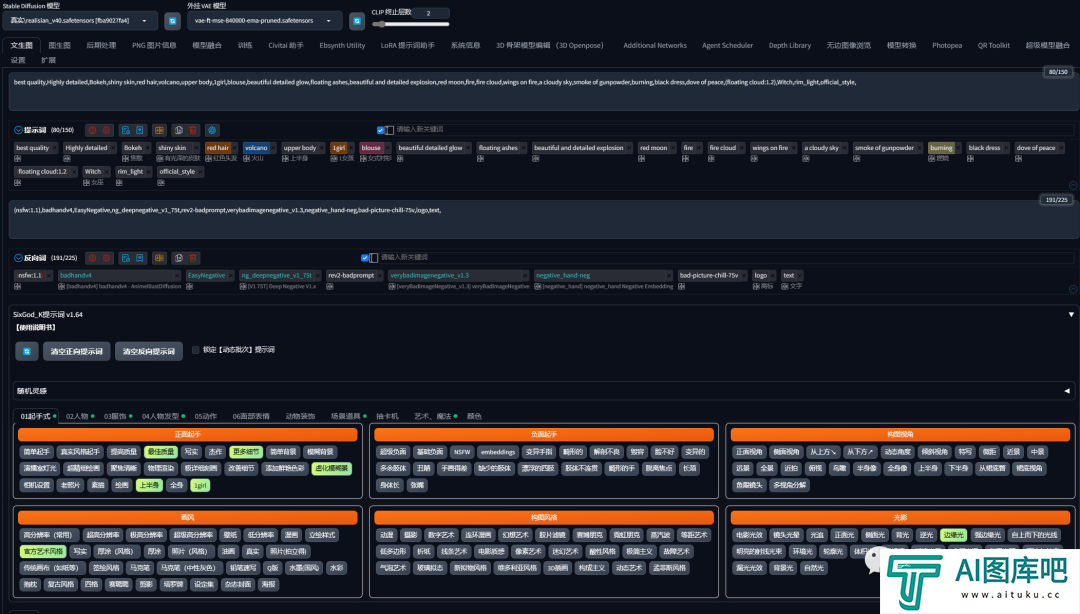This screenshot has width=1080, height=614.
Task: Click blue bookmark icon in 反向词 toolbar
Action: (140, 258)
